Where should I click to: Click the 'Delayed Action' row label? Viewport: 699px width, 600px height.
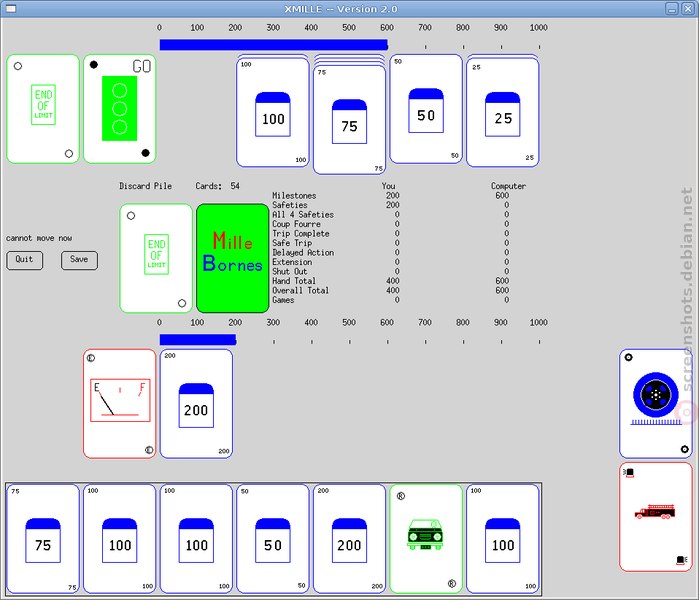pyautogui.click(x=303, y=252)
